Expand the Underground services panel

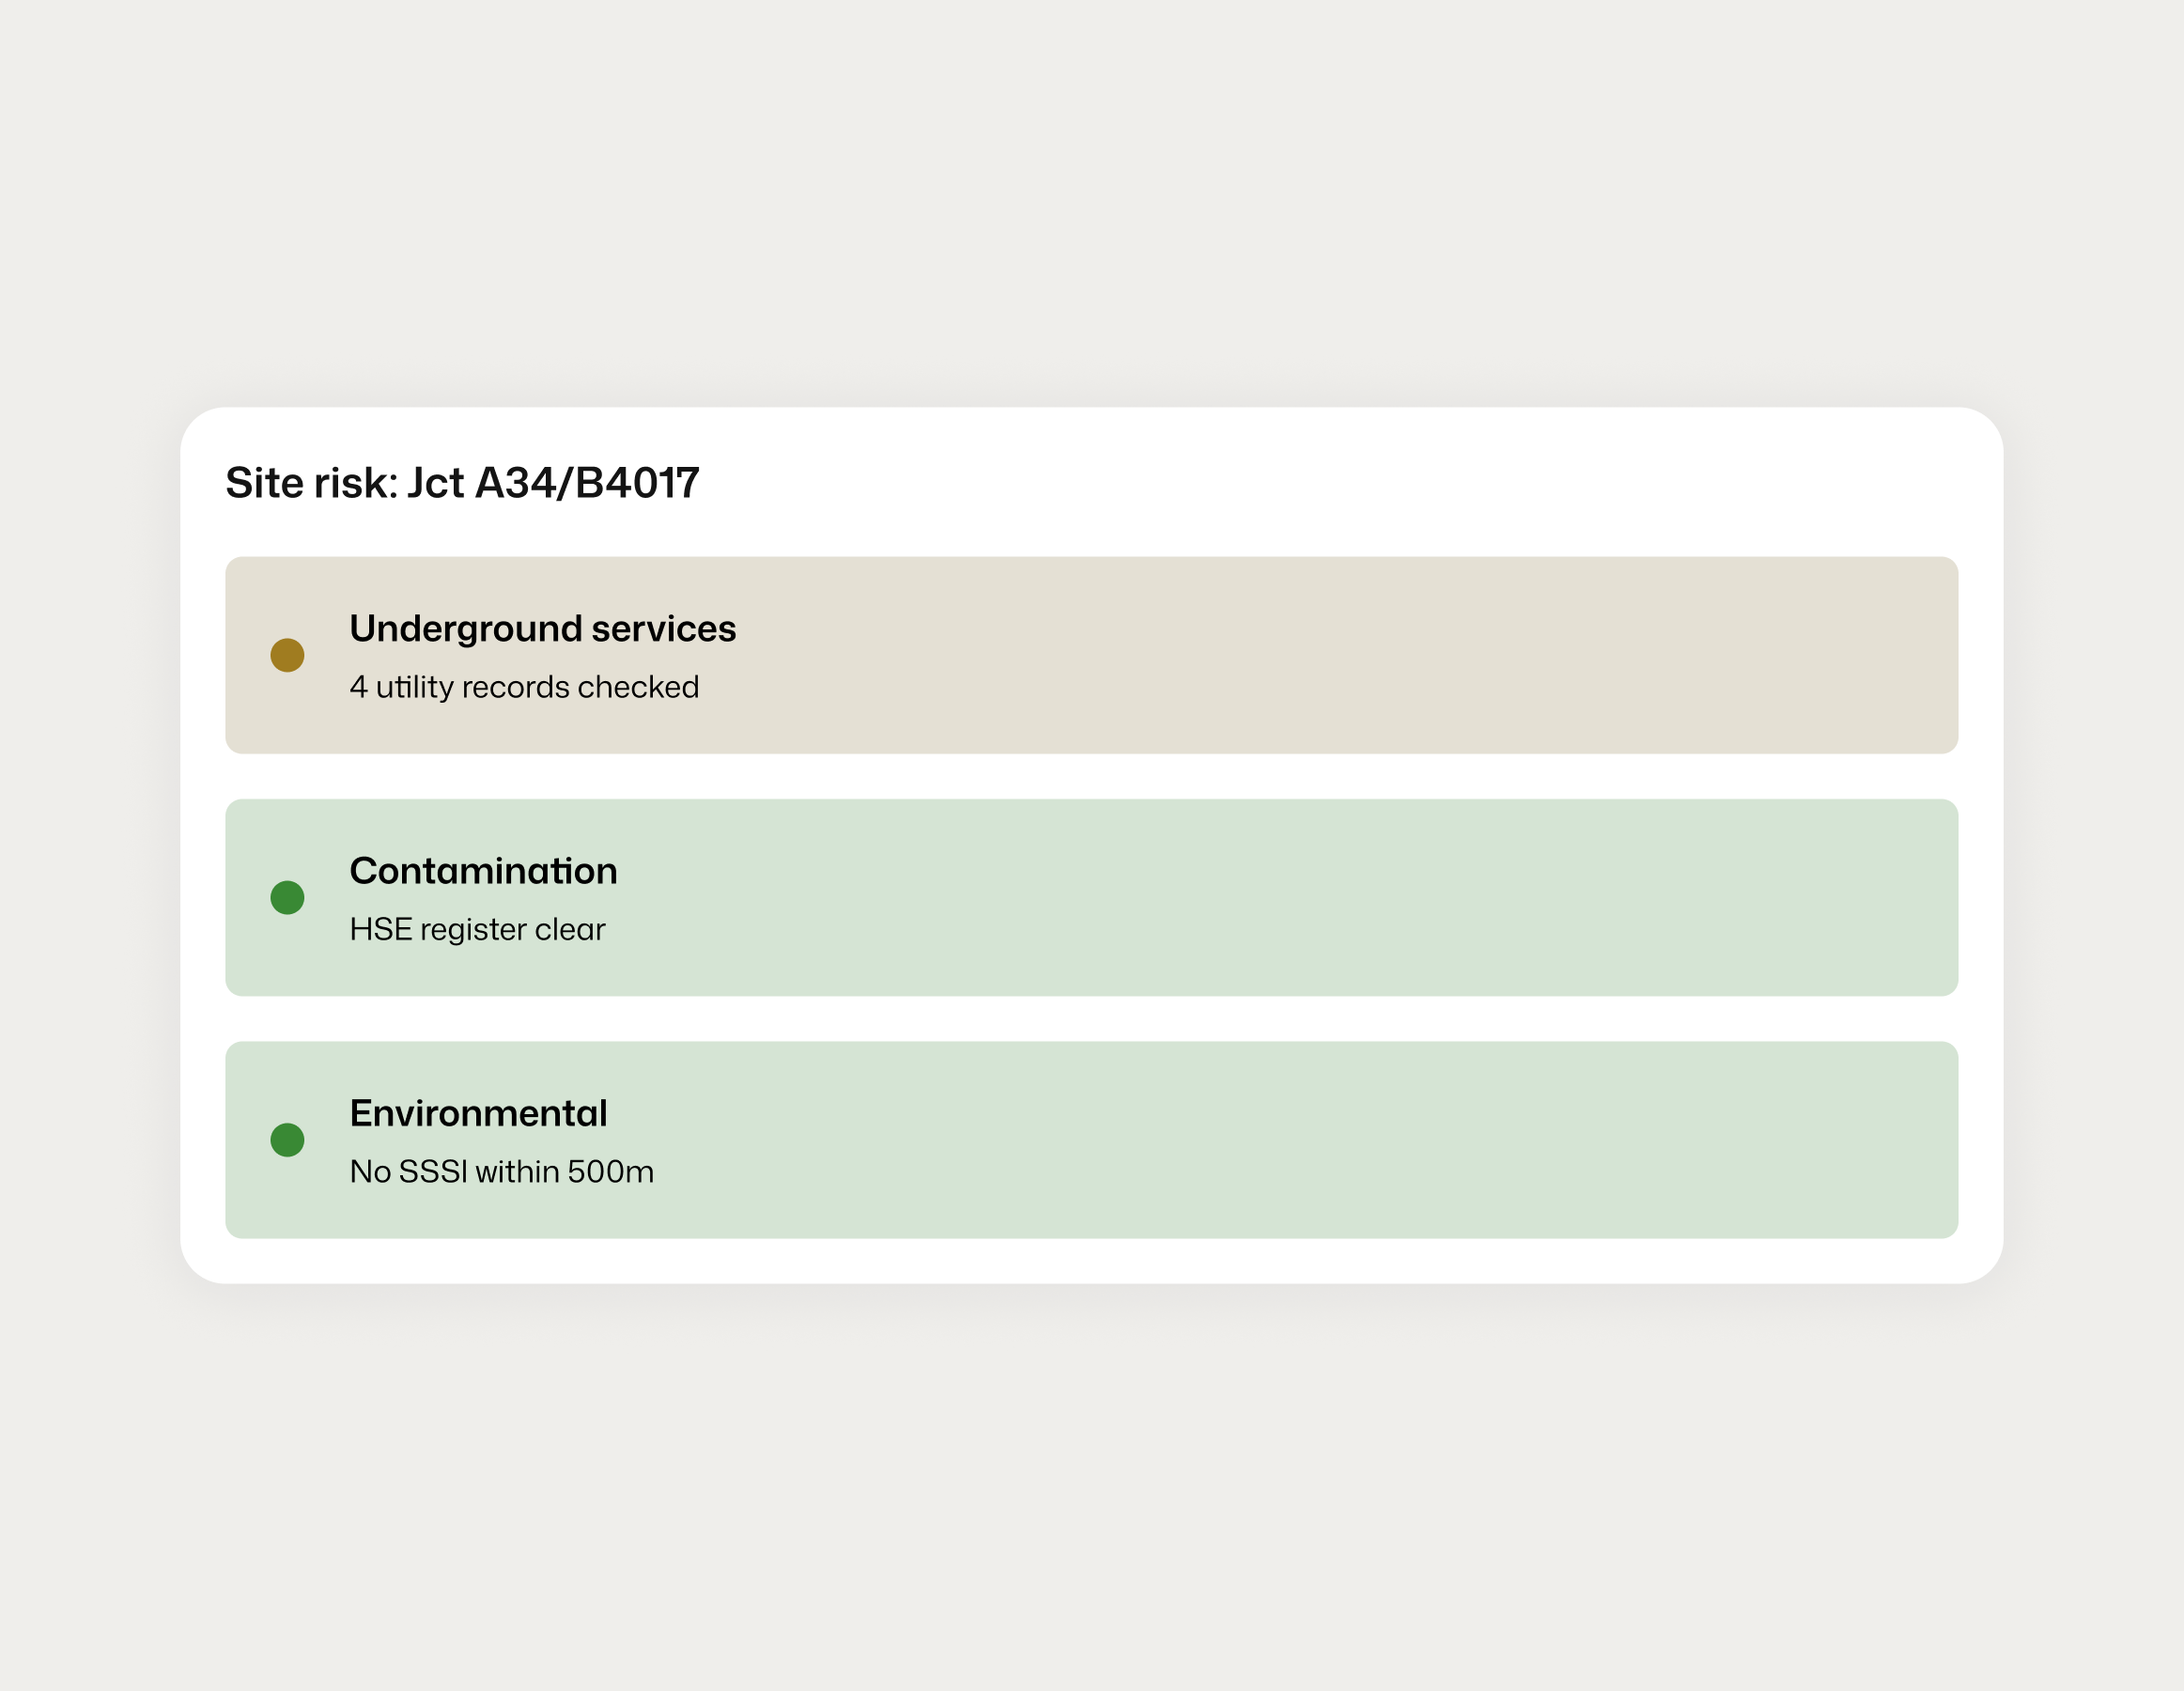pos(1090,656)
